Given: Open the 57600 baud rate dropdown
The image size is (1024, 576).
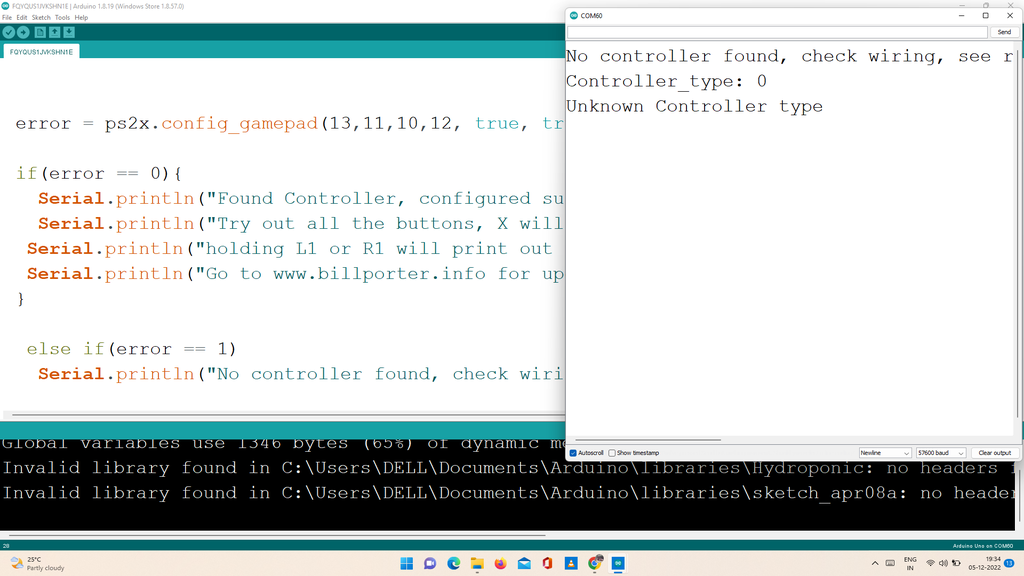Looking at the screenshot, I should 940,453.
